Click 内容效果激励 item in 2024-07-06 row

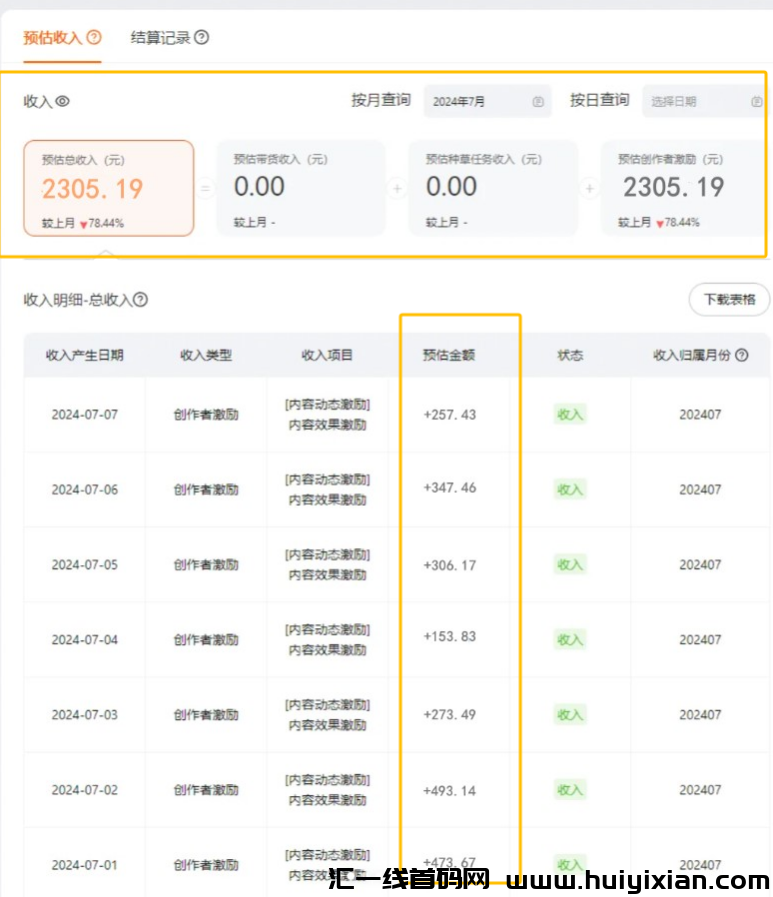[327, 500]
